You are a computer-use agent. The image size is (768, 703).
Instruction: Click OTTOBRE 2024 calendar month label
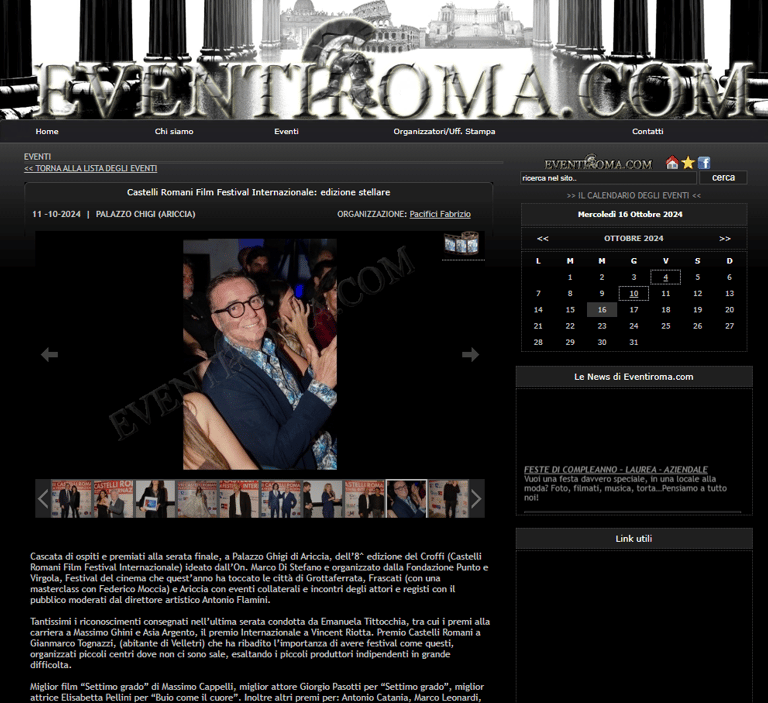[634, 239]
